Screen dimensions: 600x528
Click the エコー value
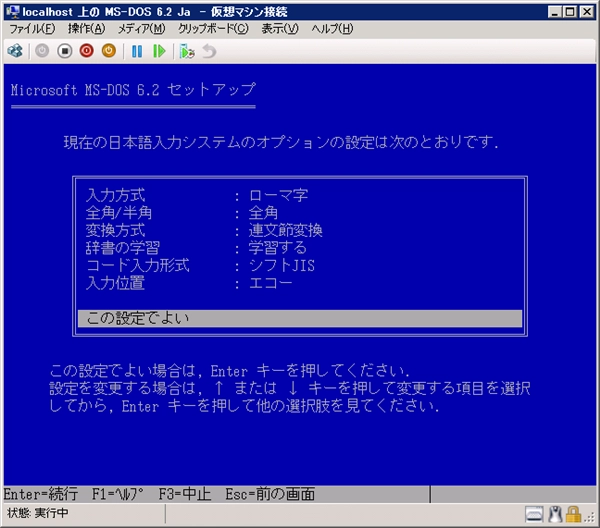pyautogui.click(x=271, y=283)
